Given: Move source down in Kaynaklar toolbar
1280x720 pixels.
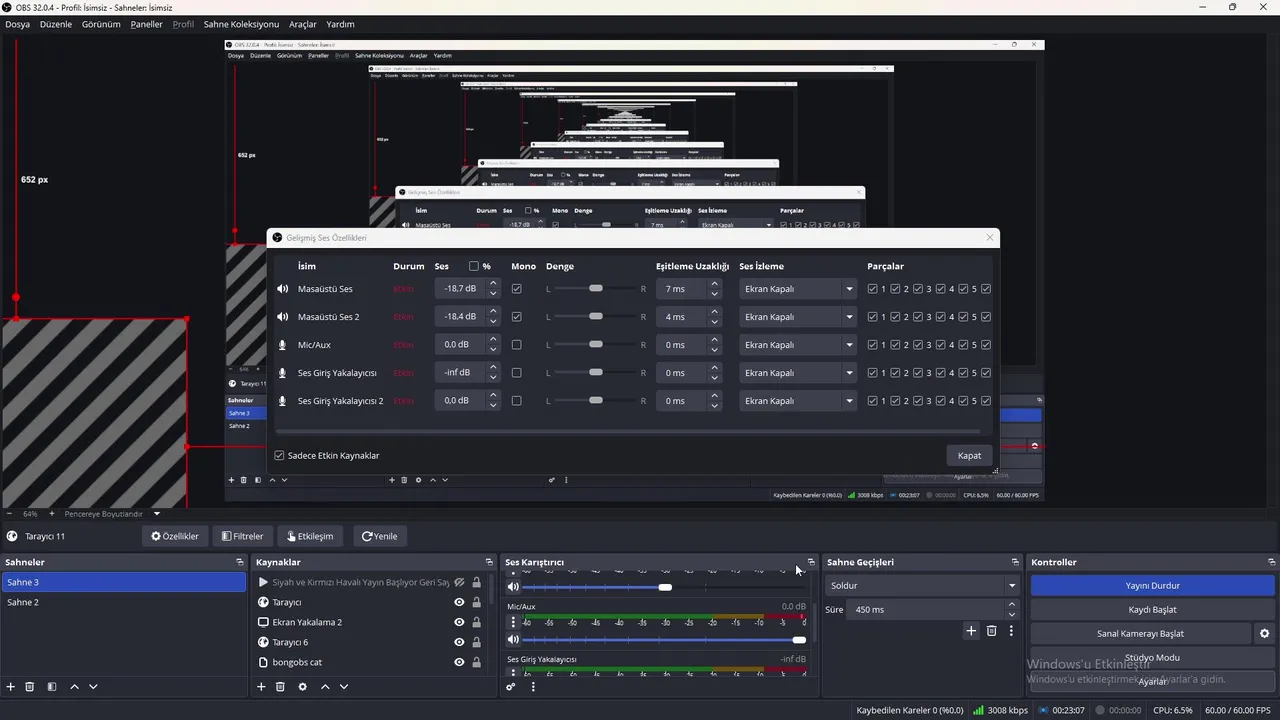Looking at the screenshot, I should click(x=344, y=687).
